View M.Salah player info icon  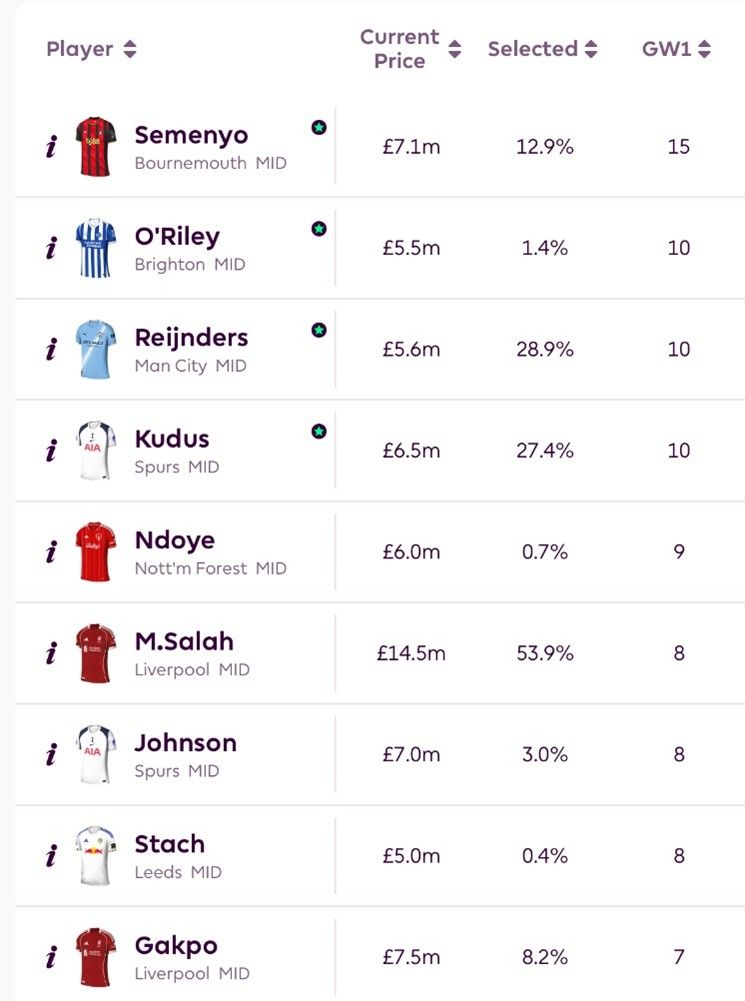click(51, 653)
